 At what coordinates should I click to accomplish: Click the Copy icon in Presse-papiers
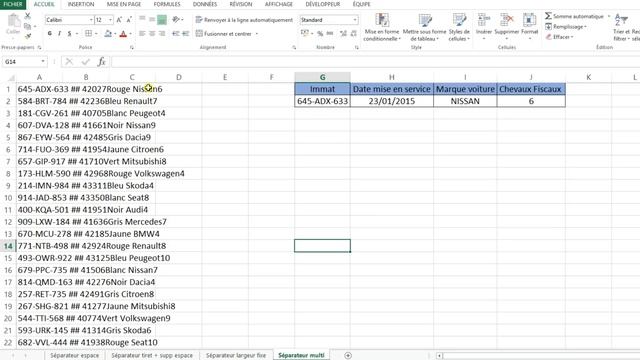27,26
